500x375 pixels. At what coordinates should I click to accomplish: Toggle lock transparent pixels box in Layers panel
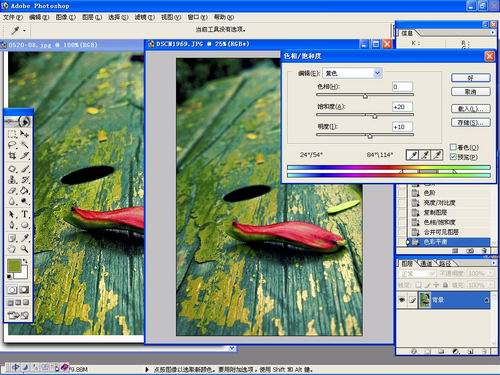point(419,285)
